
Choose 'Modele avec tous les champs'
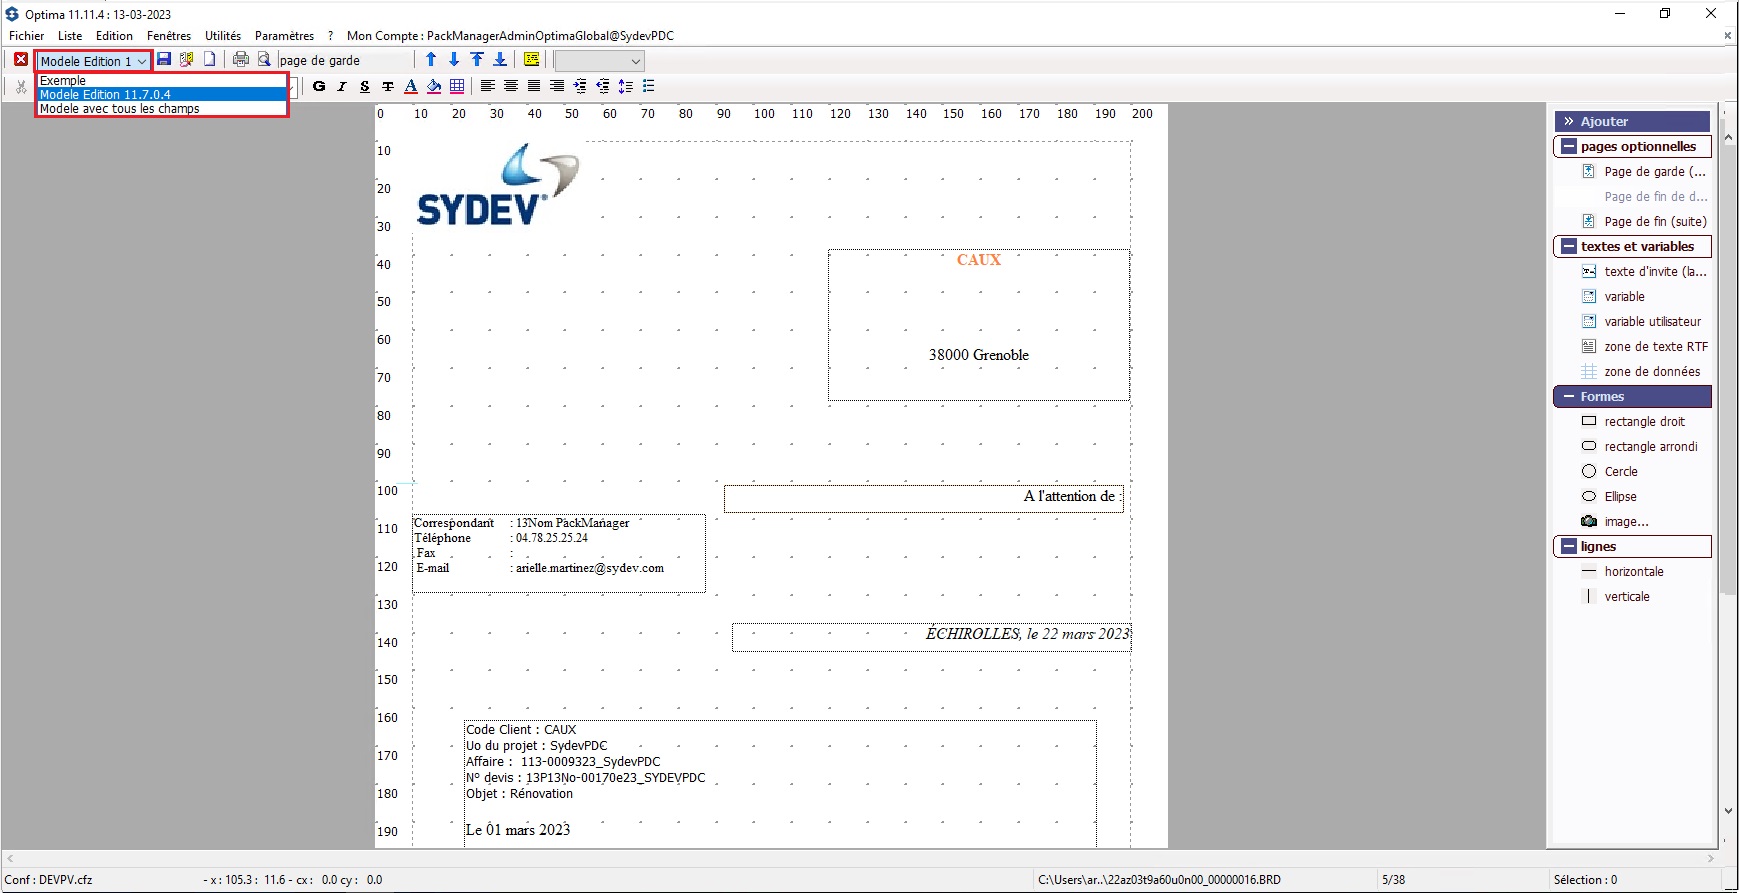162,108
